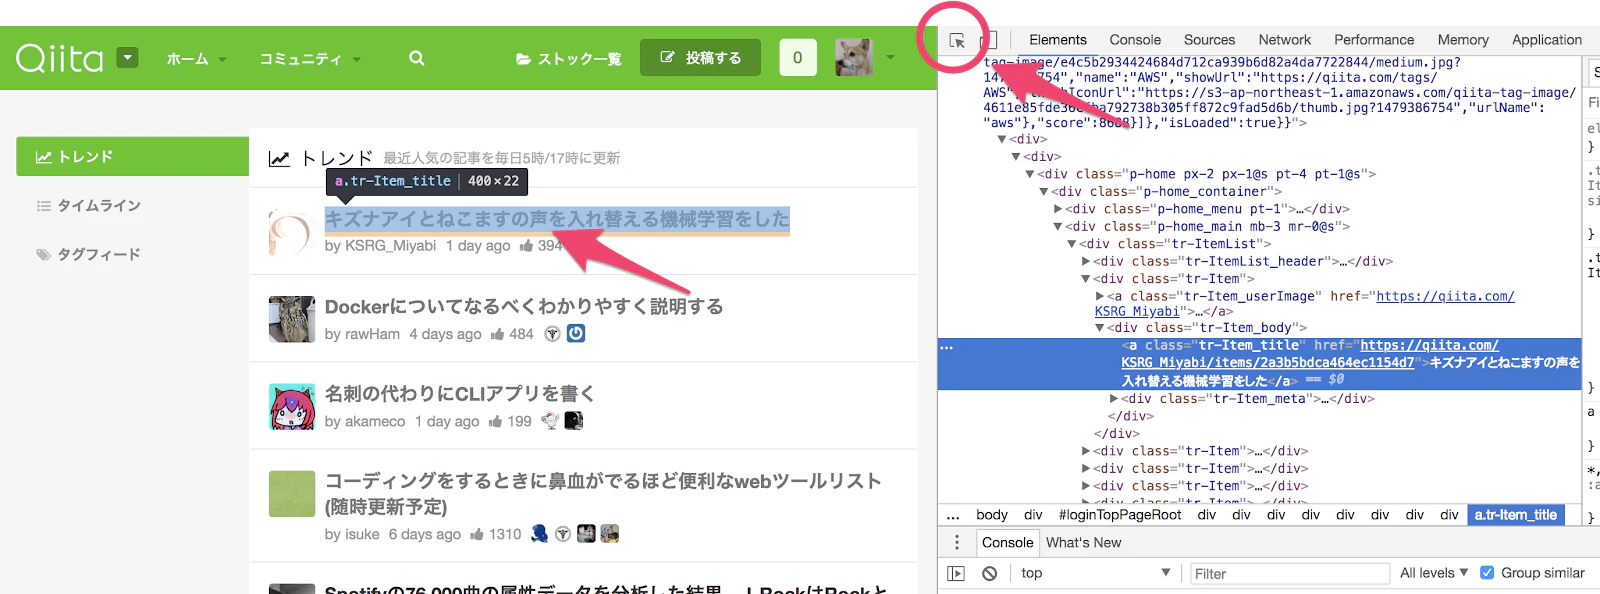Click the thumbs-up icon beside 199
This screenshot has width=1600, height=594.
[495, 421]
